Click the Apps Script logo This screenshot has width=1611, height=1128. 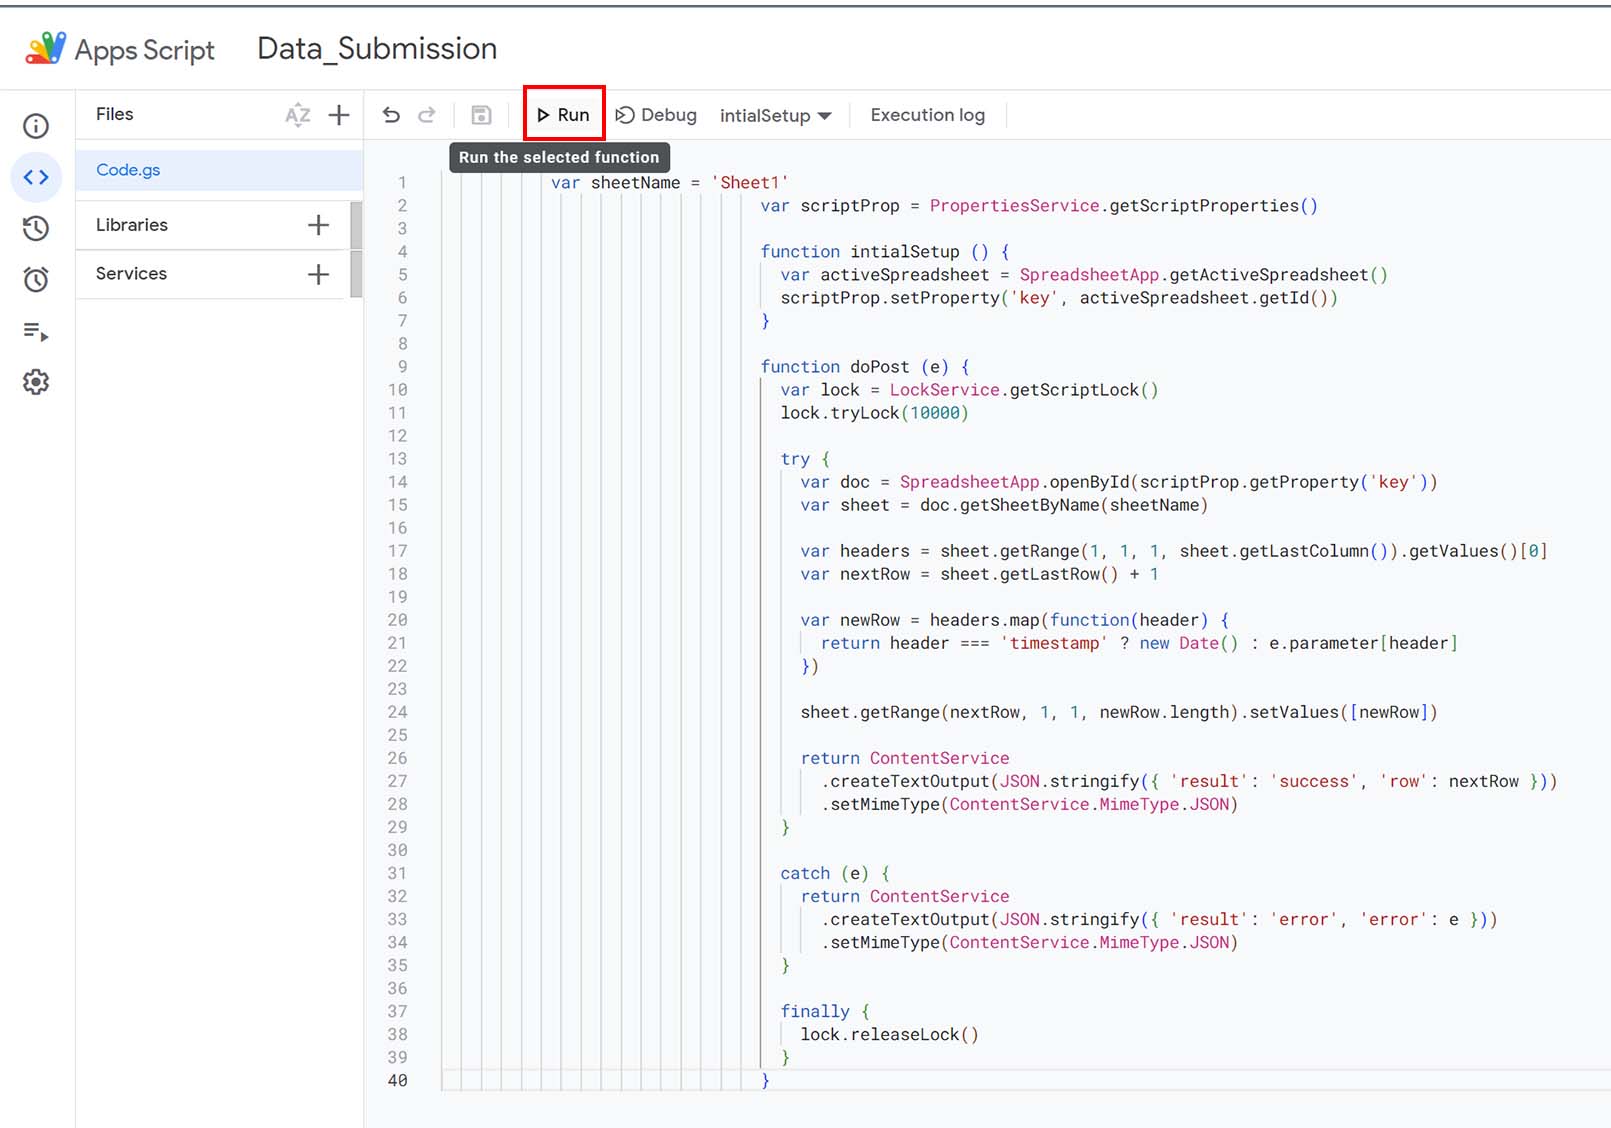click(x=42, y=47)
